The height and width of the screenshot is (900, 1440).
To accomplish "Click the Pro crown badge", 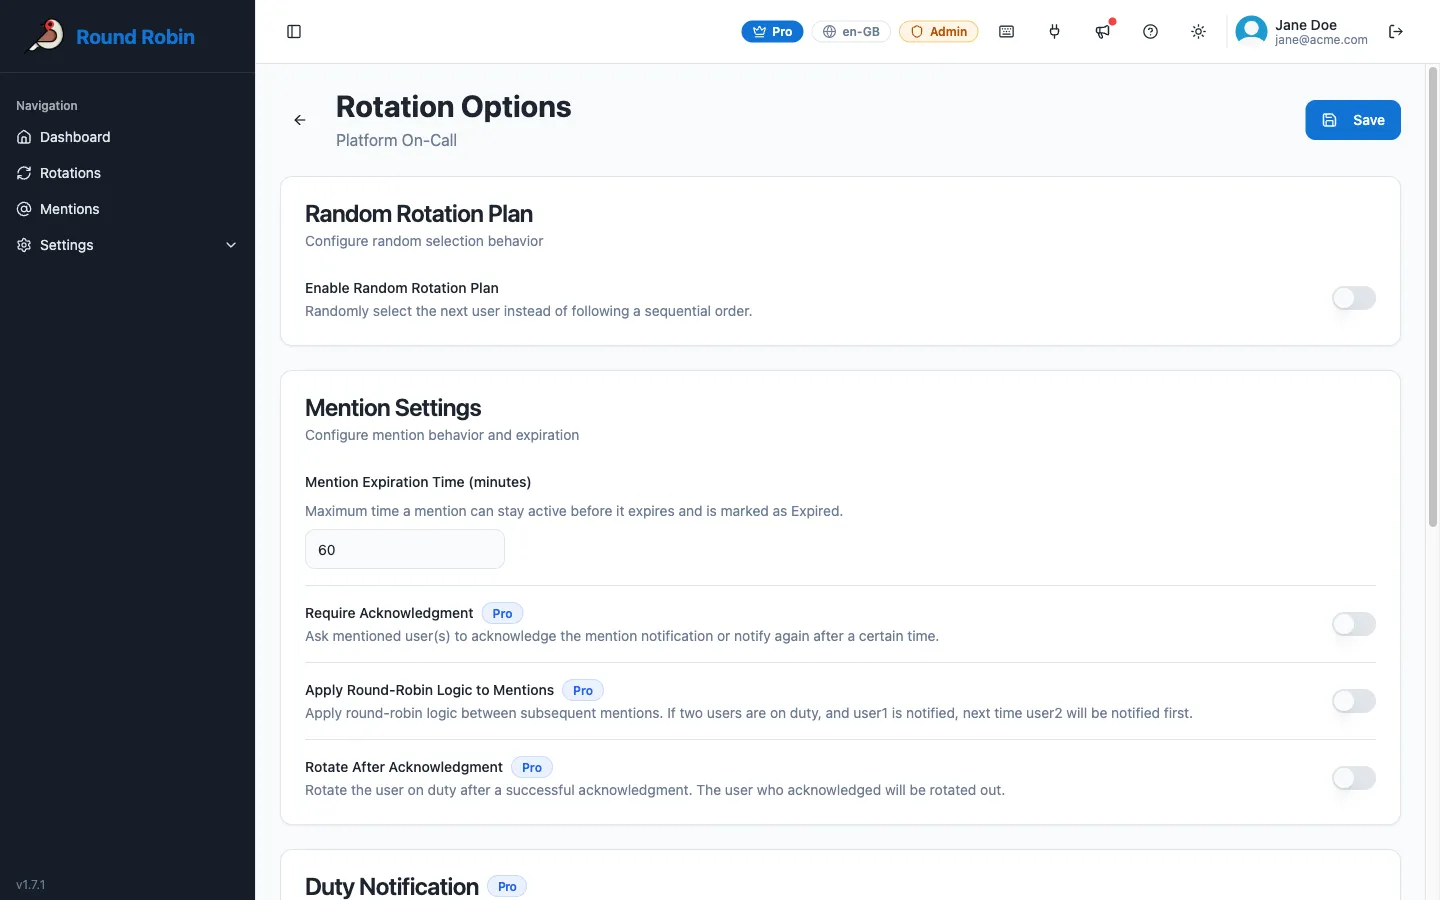I will pos(772,32).
